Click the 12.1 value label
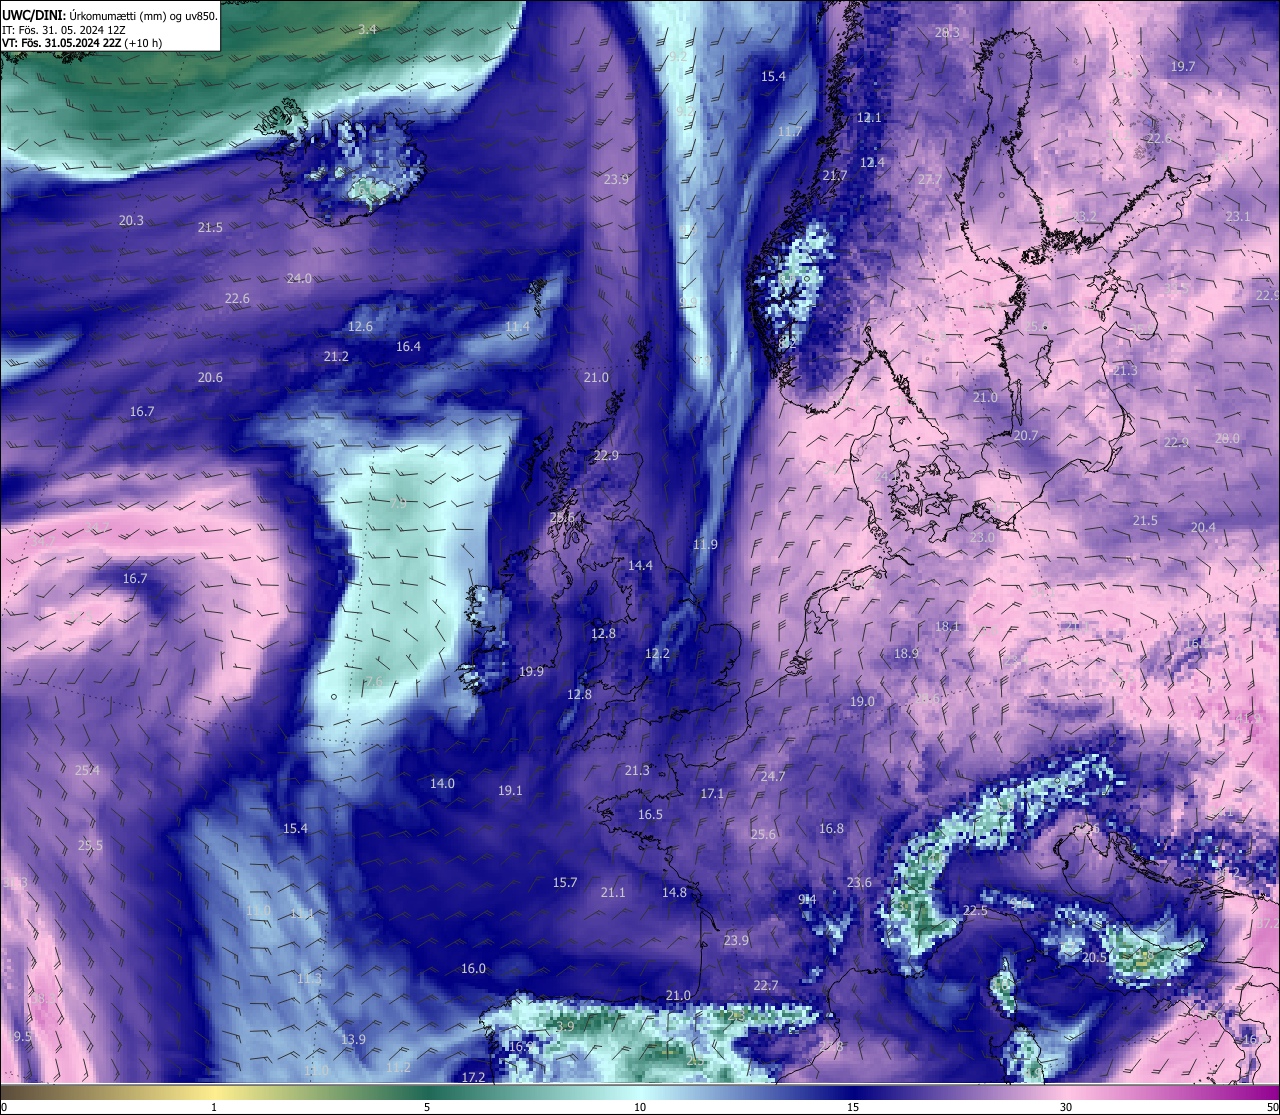 870,118
